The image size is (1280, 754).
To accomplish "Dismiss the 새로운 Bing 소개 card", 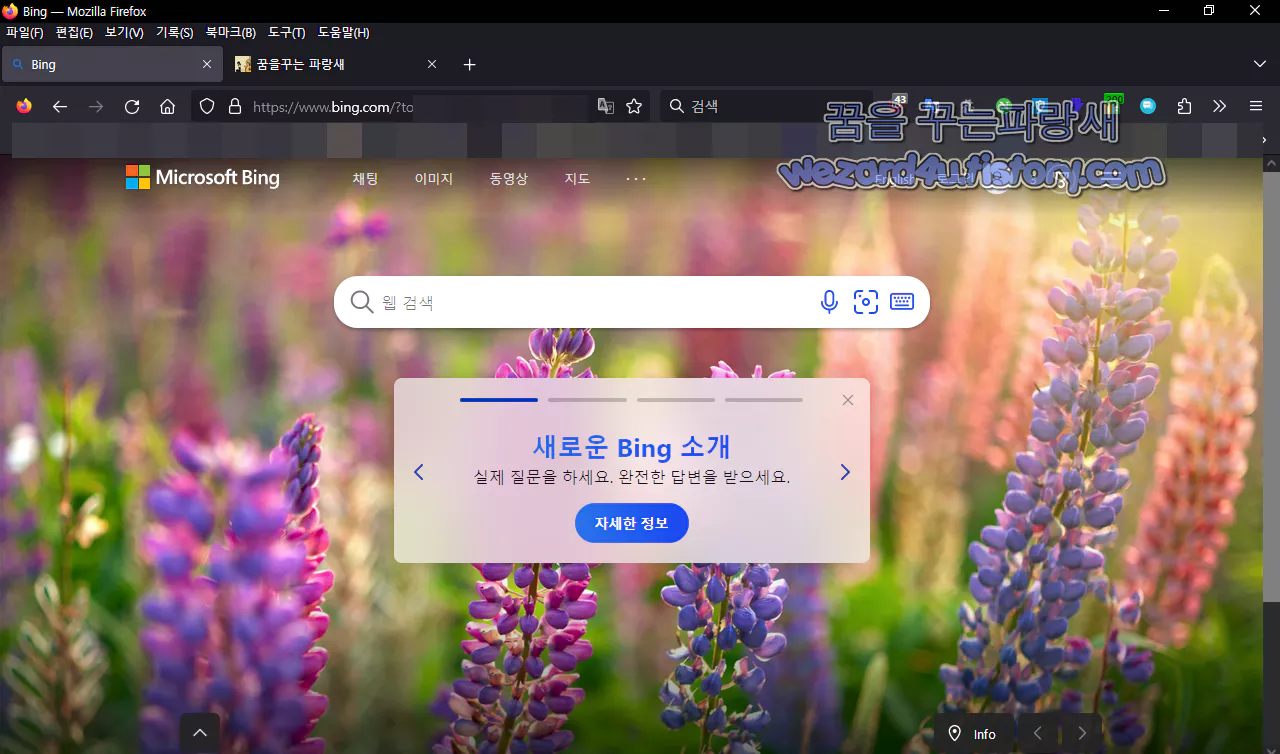I will 848,400.
